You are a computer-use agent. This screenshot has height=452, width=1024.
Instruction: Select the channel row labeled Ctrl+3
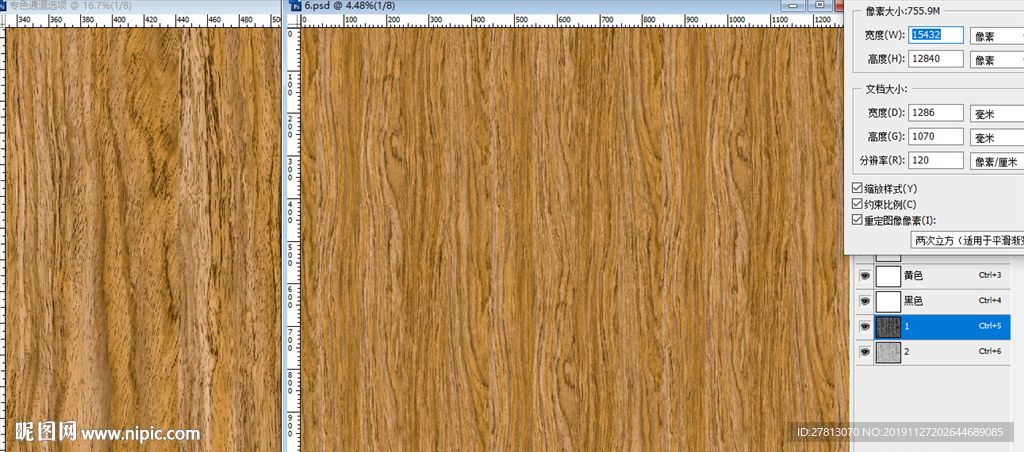(x=933, y=276)
